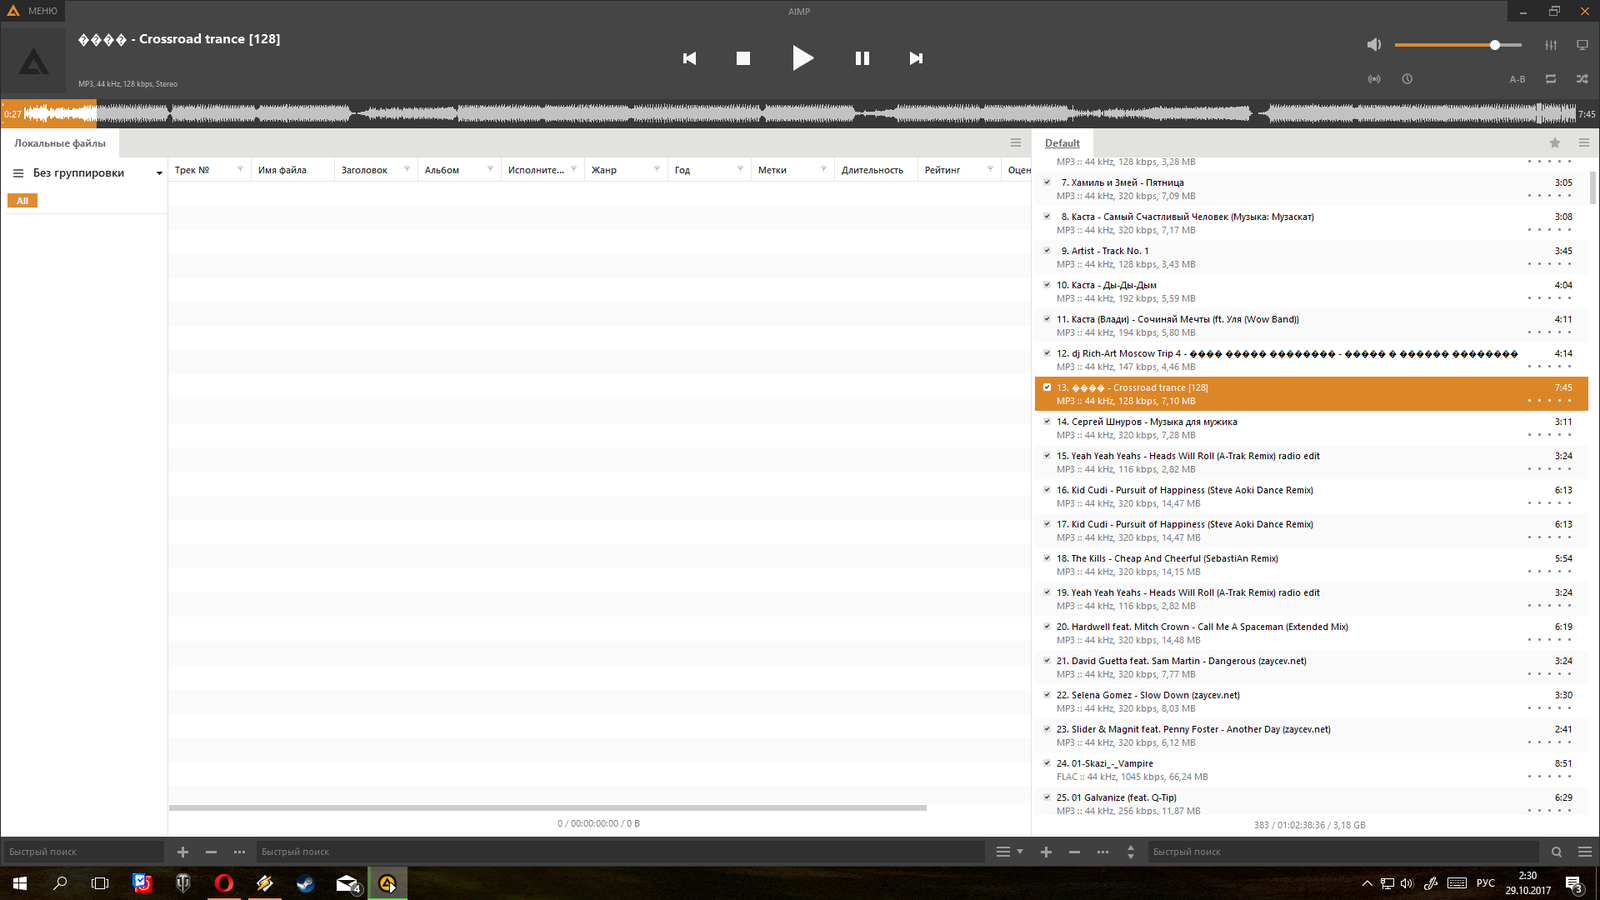Open the visualization monitor icon
The image size is (1600, 900).
coord(1582,45)
